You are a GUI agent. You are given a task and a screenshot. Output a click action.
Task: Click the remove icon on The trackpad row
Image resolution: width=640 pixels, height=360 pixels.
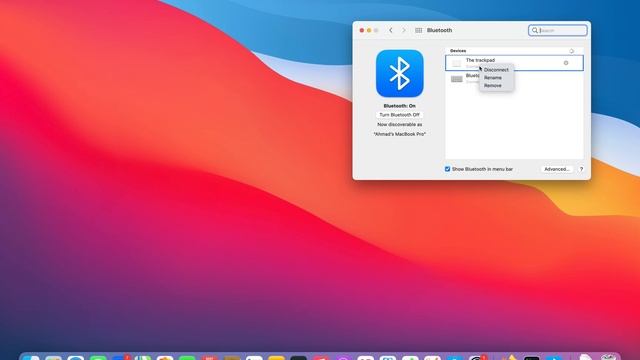point(566,63)
